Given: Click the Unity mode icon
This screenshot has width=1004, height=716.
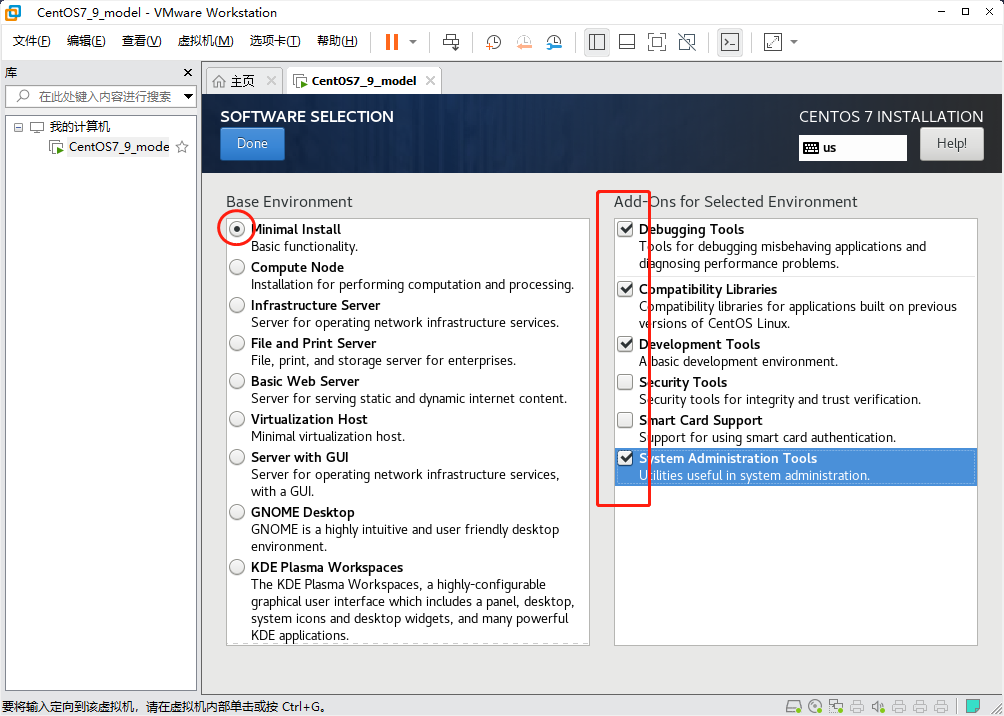Looking at the screenshot, I should [686, 42].
